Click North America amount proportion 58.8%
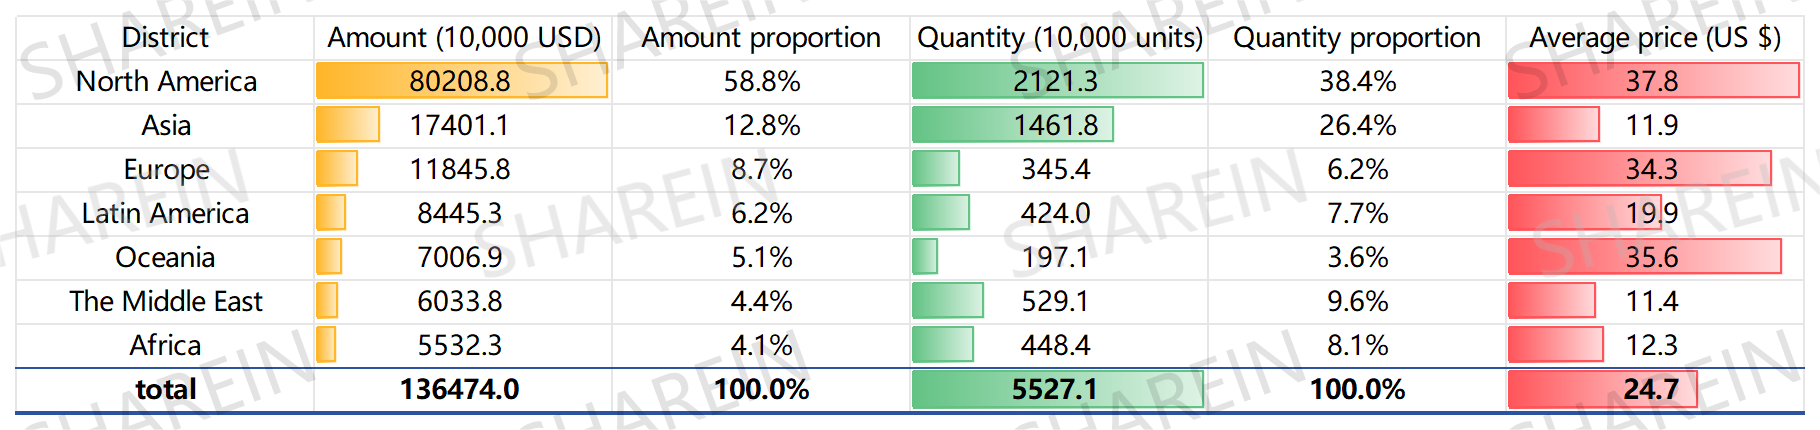 (761, 82)
